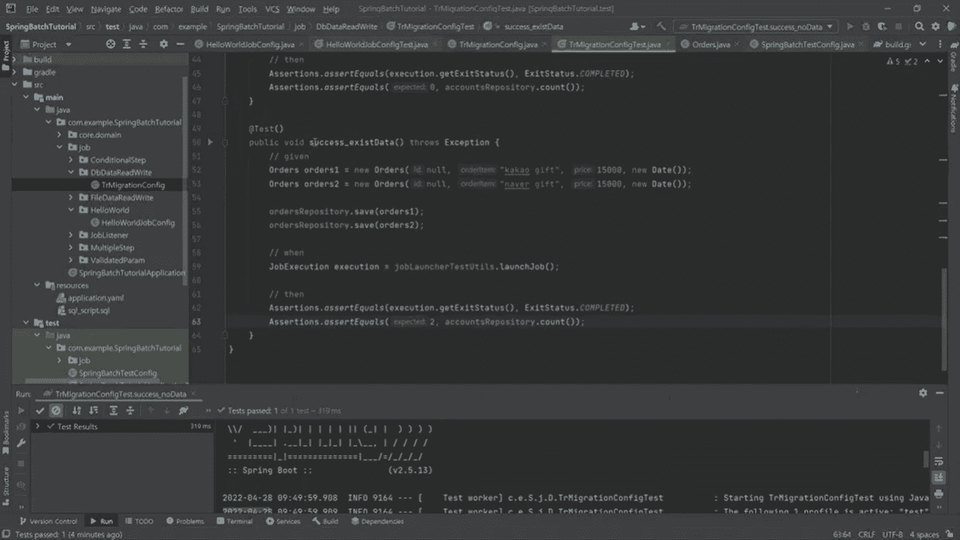The width and height of the screenshot is (960, 540).
Task: Expand the gradle folder
Action: point(15,72)
